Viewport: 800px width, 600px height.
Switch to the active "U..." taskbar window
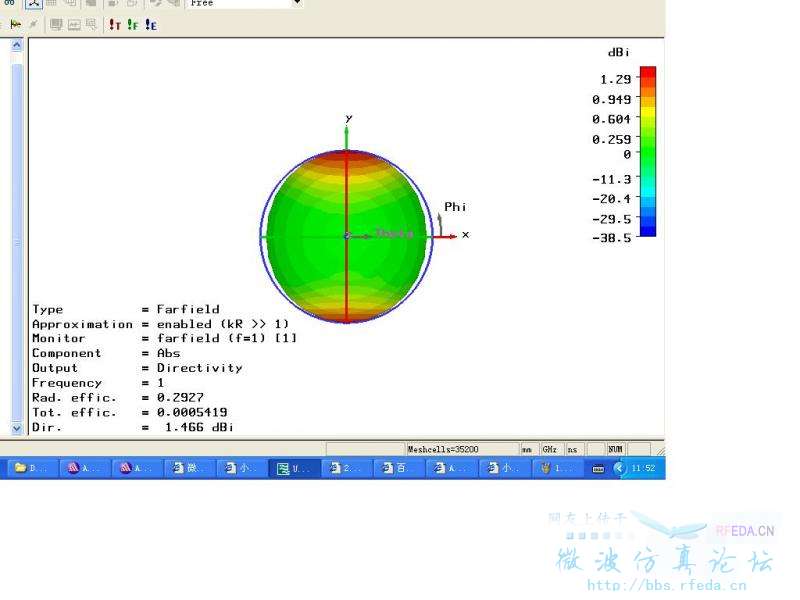pos(294,468)
